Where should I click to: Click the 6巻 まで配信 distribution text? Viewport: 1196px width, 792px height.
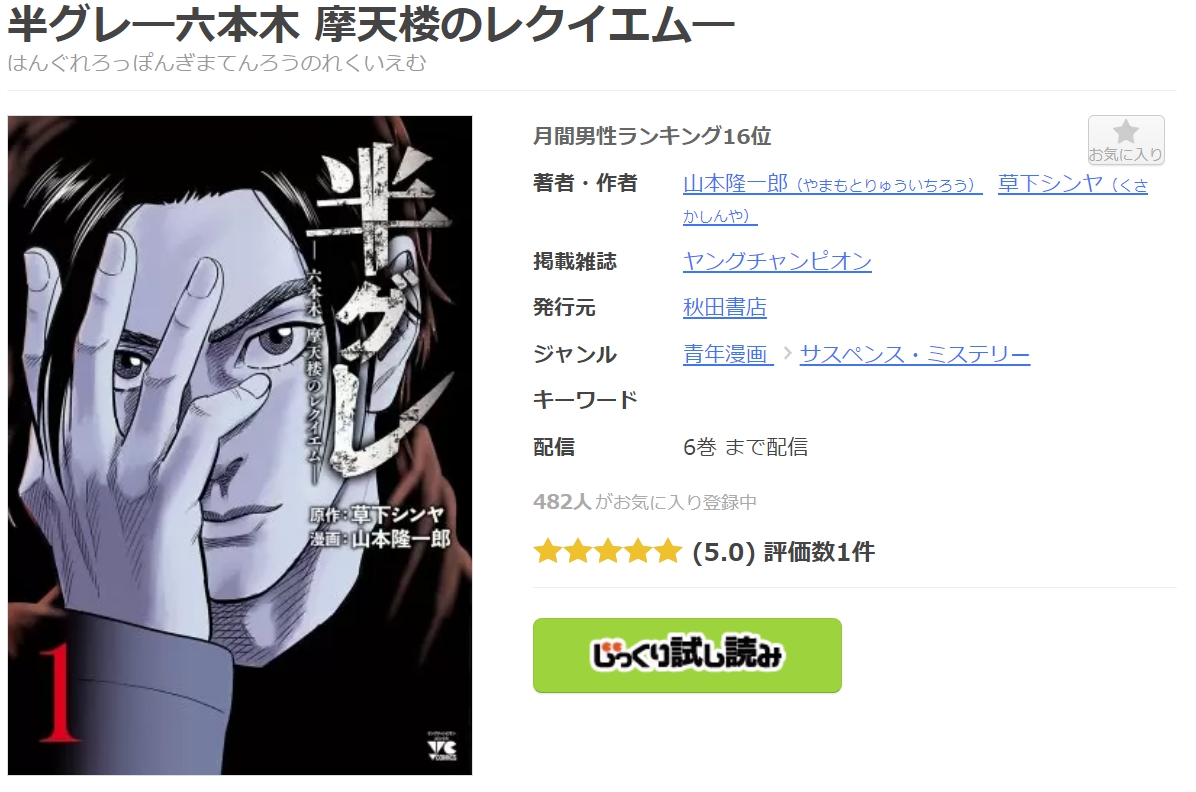(x=745, y=447)
